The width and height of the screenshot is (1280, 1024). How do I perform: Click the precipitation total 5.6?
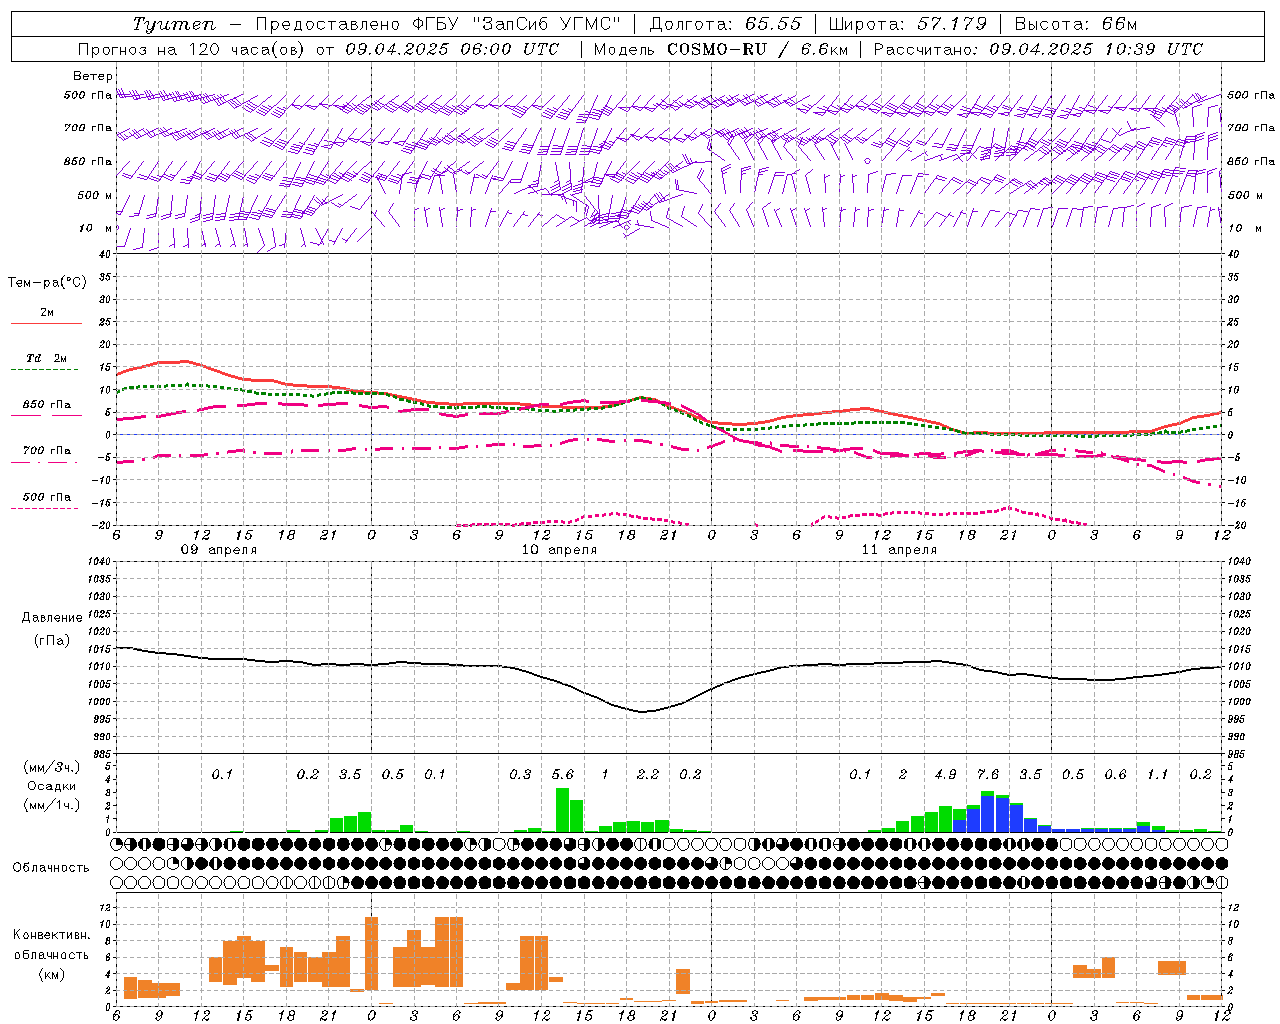[x=563, y=775]
